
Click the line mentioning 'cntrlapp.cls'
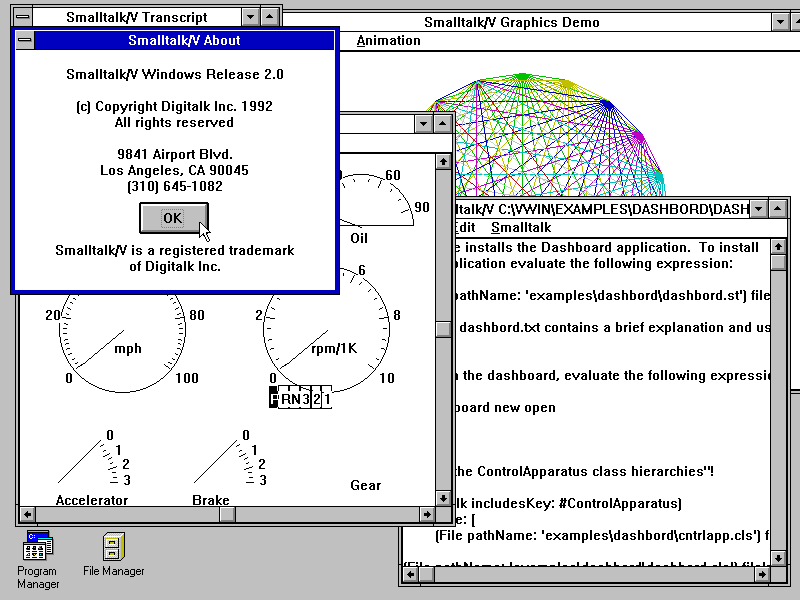click(x=602, y=535)
